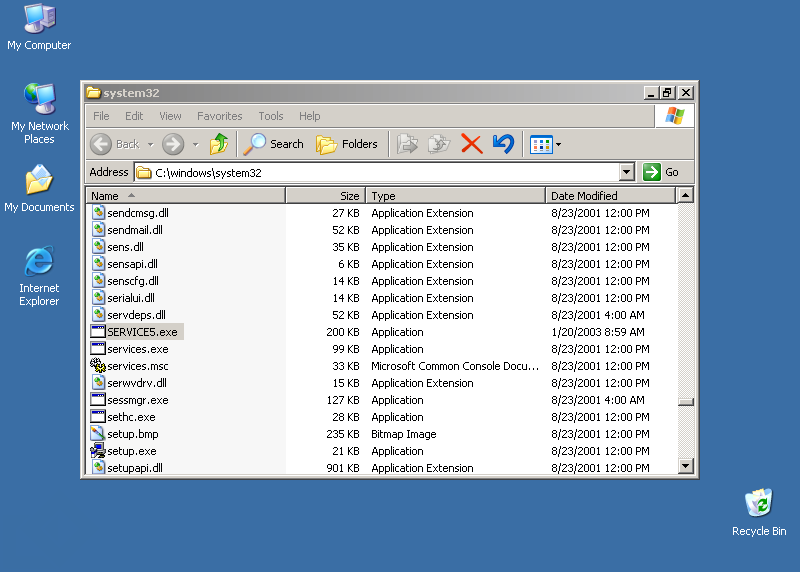Open the Favorites menu
Viewport: 800px width, 572px height.
(x=219, y=116)
